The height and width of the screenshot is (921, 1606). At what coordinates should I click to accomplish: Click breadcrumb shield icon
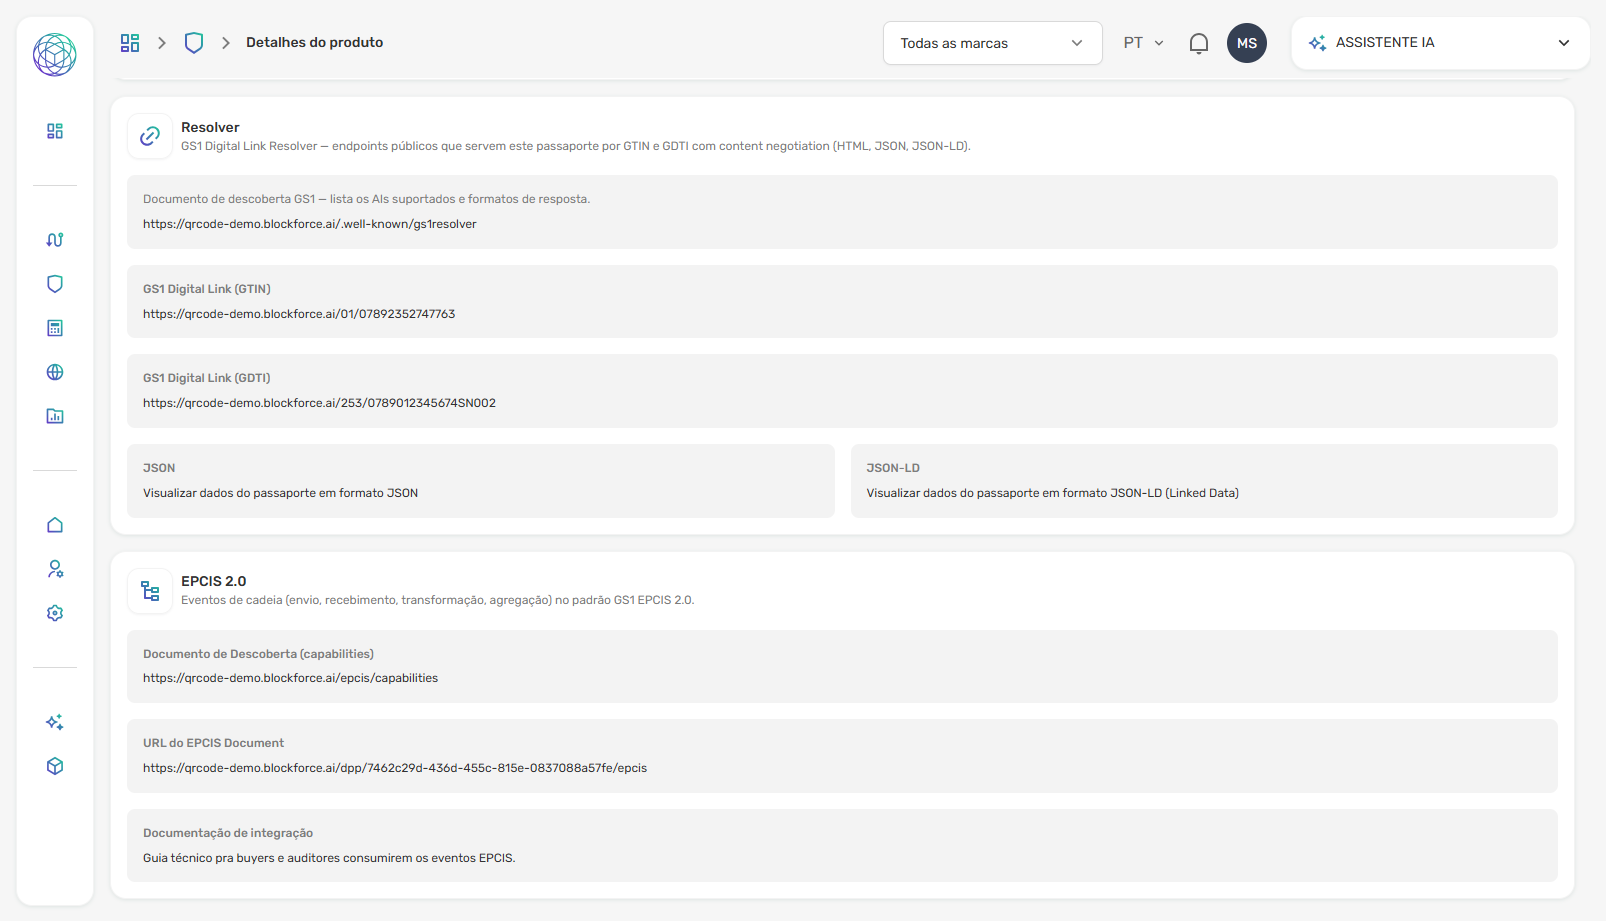pos(194,43)
